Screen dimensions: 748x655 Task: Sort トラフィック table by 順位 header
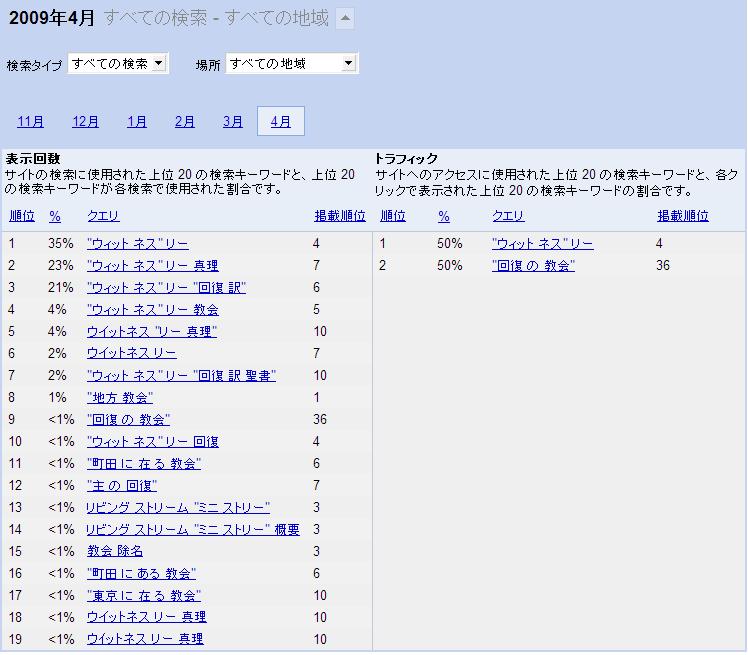(393, 216)
